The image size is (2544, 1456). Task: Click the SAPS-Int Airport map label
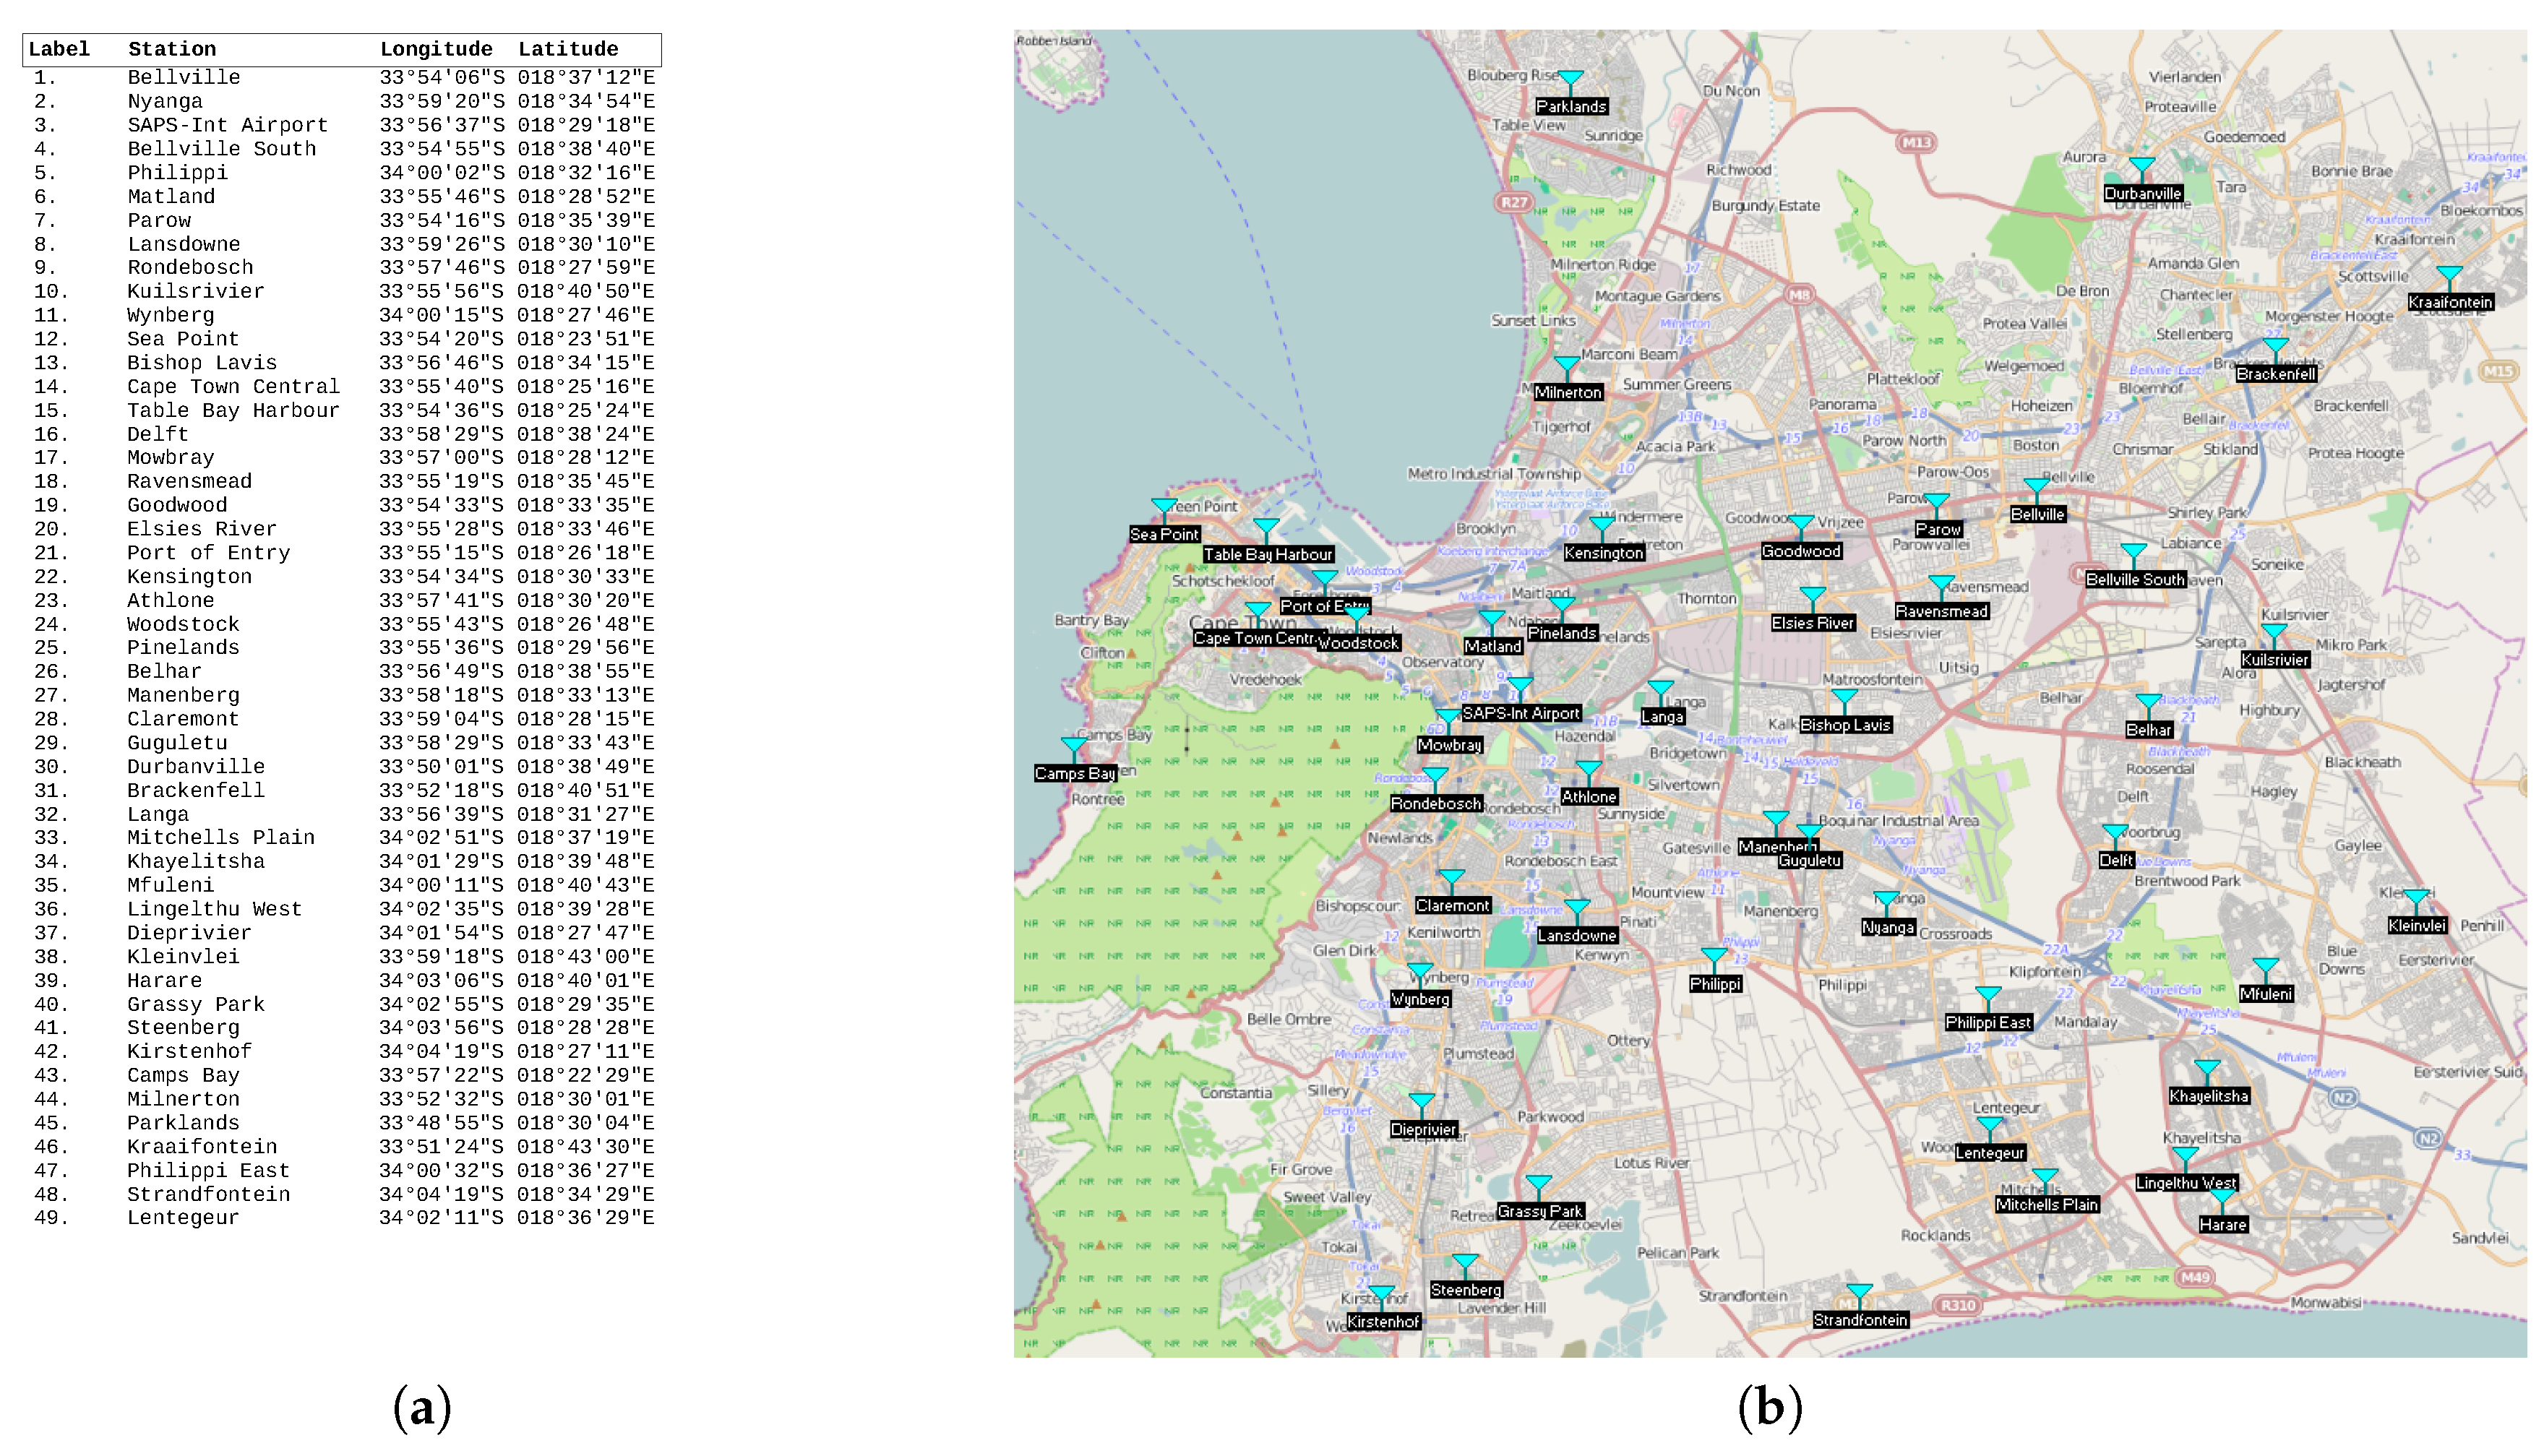1521,713
